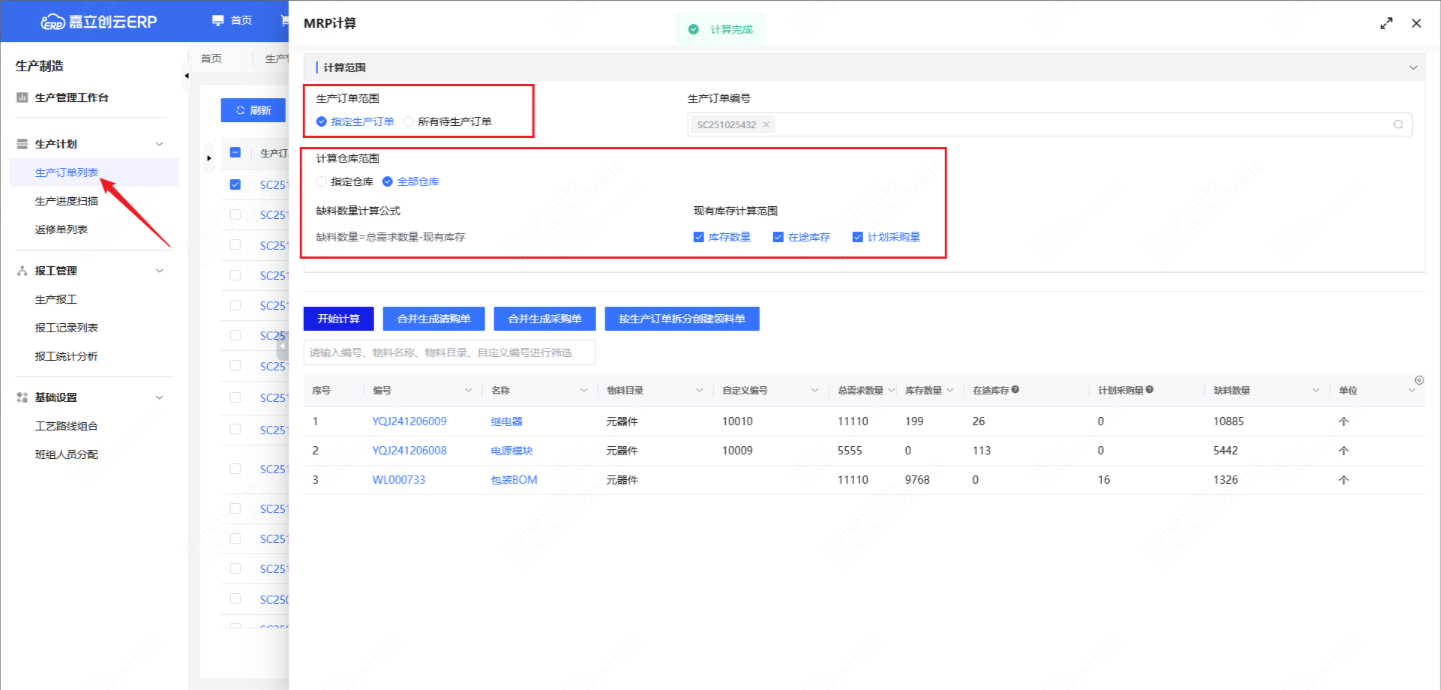
Task: Click the 开始计算 button
Action: (x=339, y=319)
